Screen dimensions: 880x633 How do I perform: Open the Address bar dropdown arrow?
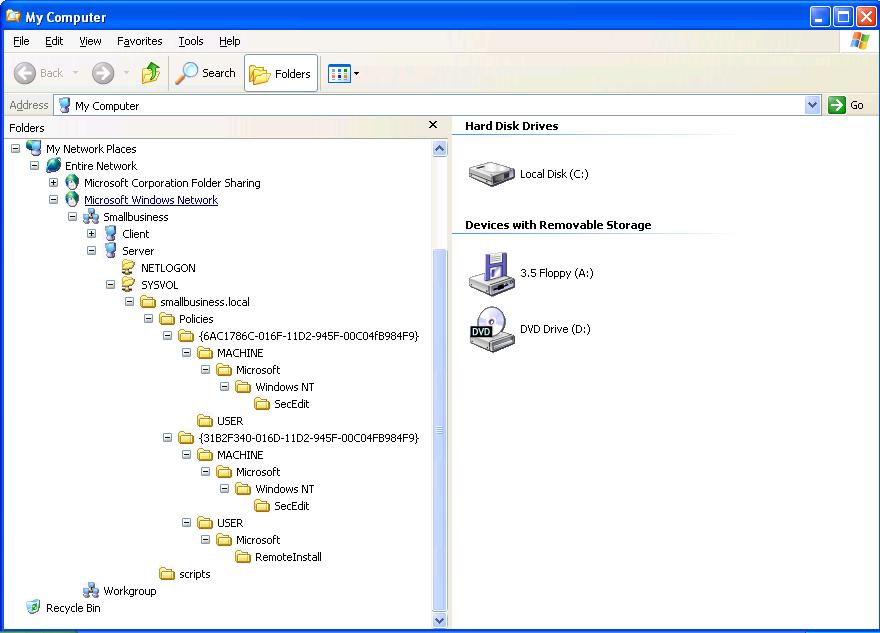[812, 105]
